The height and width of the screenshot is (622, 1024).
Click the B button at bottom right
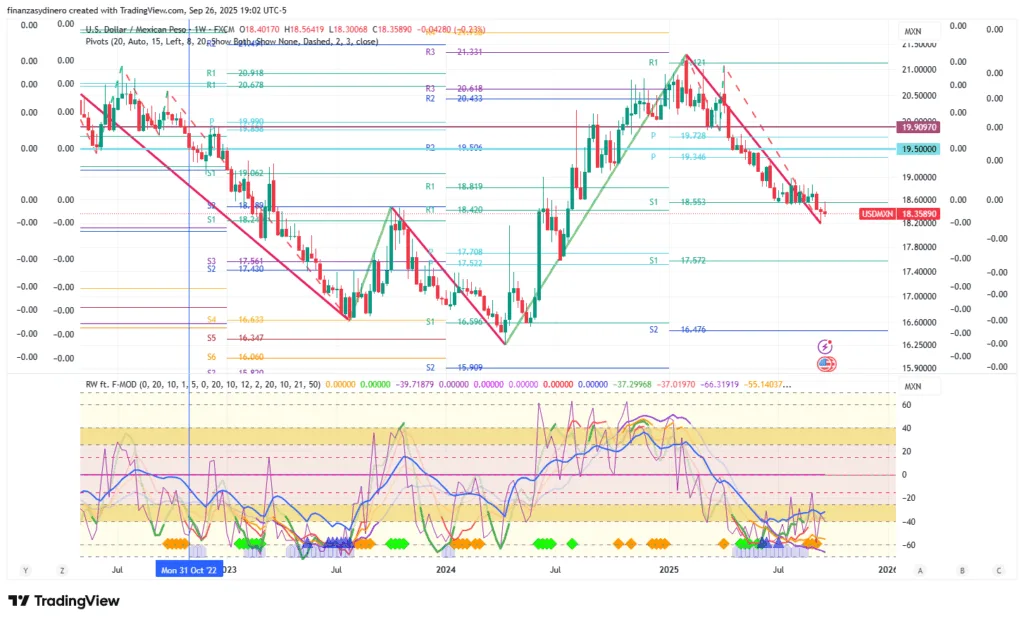pyautogui.click(x=961, y=570)
